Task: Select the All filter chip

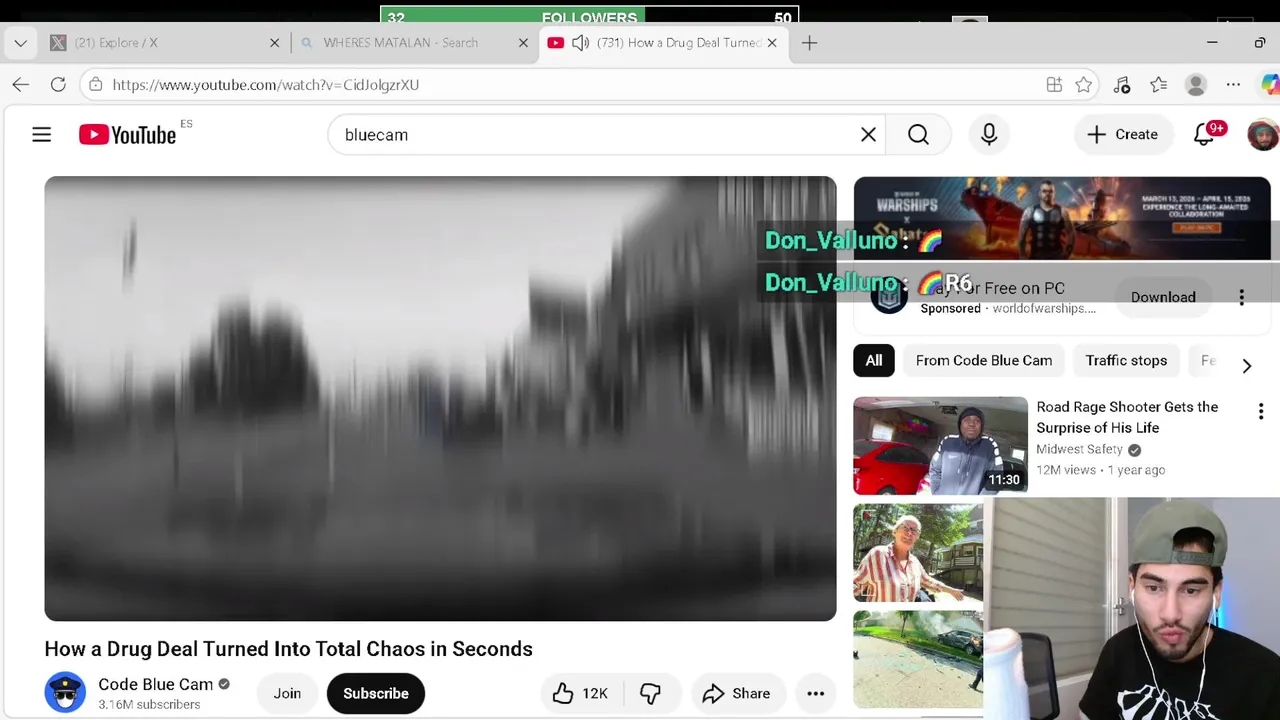Action: click(874, 361)
